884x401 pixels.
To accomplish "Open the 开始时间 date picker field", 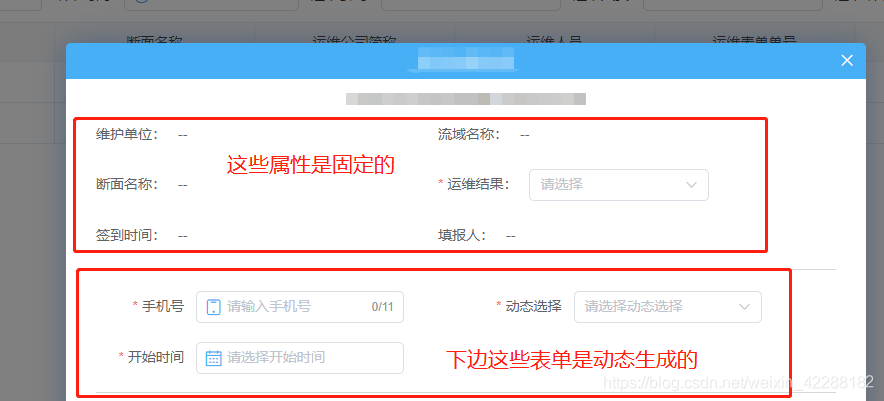I will (300, 358).
